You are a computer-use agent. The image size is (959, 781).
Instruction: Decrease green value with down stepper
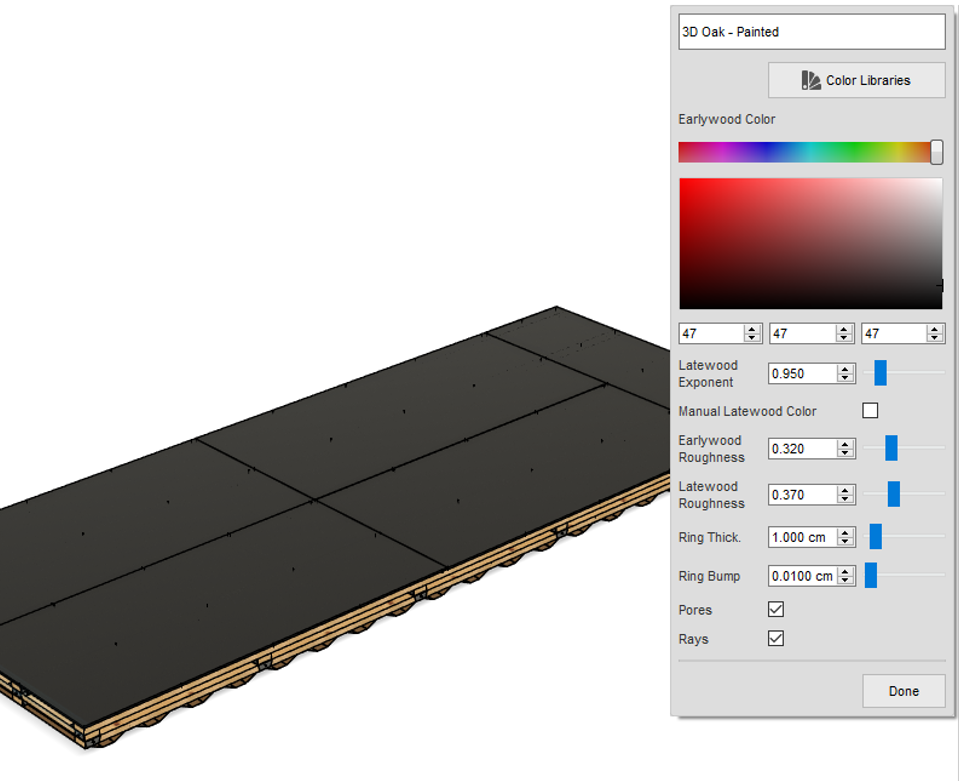844,338
